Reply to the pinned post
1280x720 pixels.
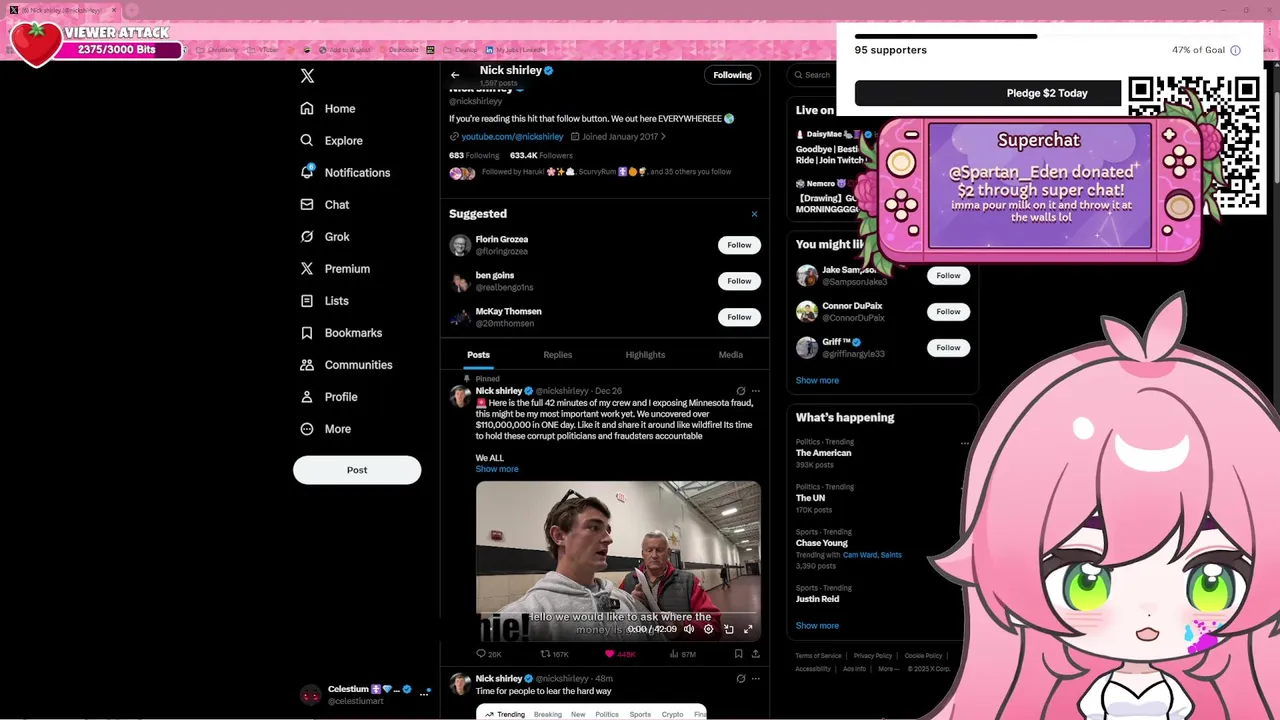(x=481, y=654)
